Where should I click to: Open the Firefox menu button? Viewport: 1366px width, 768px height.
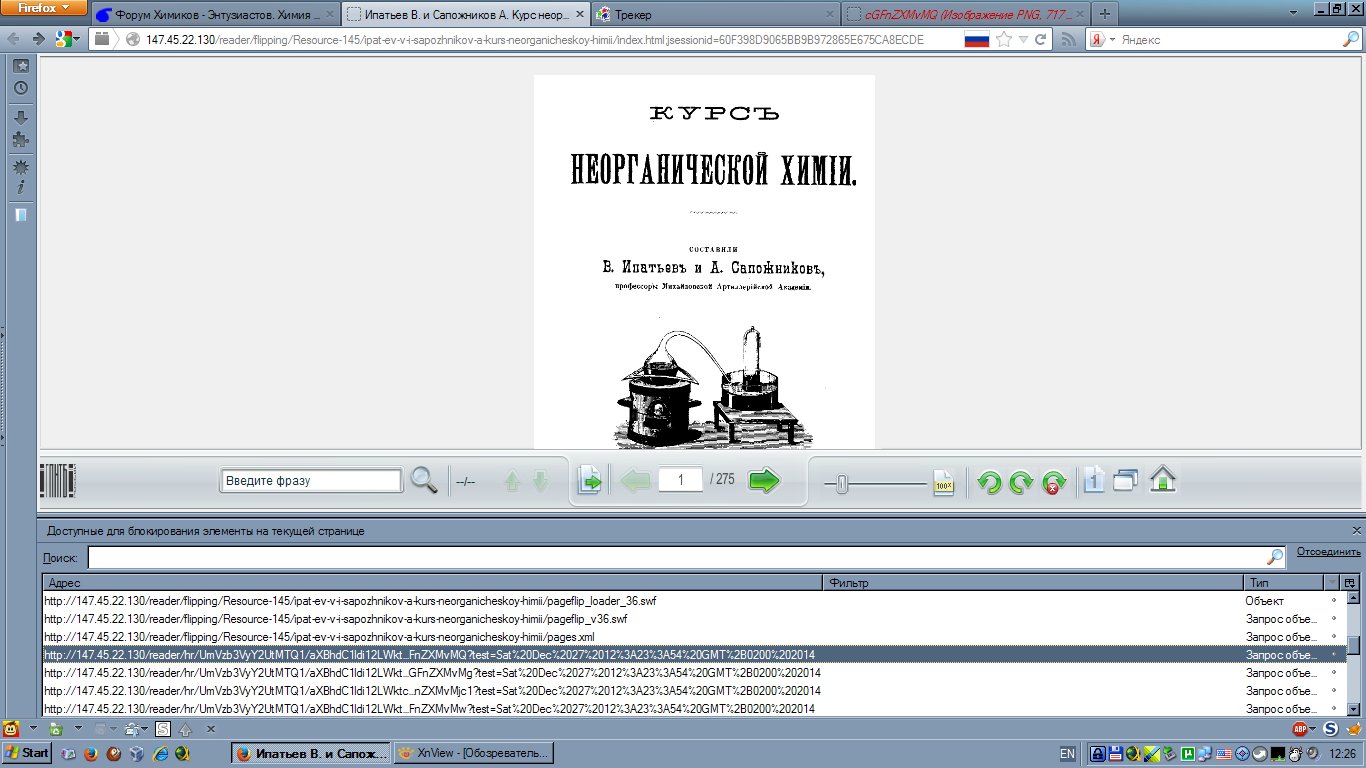pyautogui.click(x=45, y=8)
